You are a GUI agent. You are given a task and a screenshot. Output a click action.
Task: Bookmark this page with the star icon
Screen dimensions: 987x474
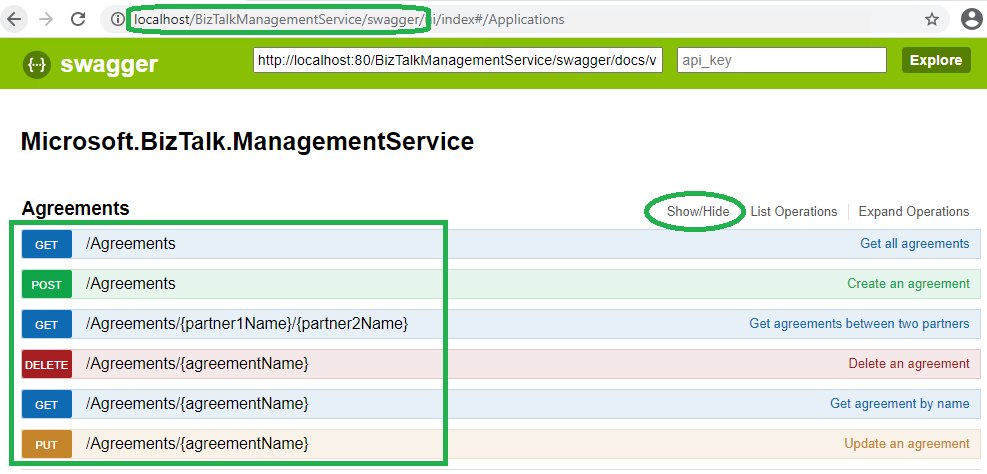pyautogui.click(x=932, y=20)
